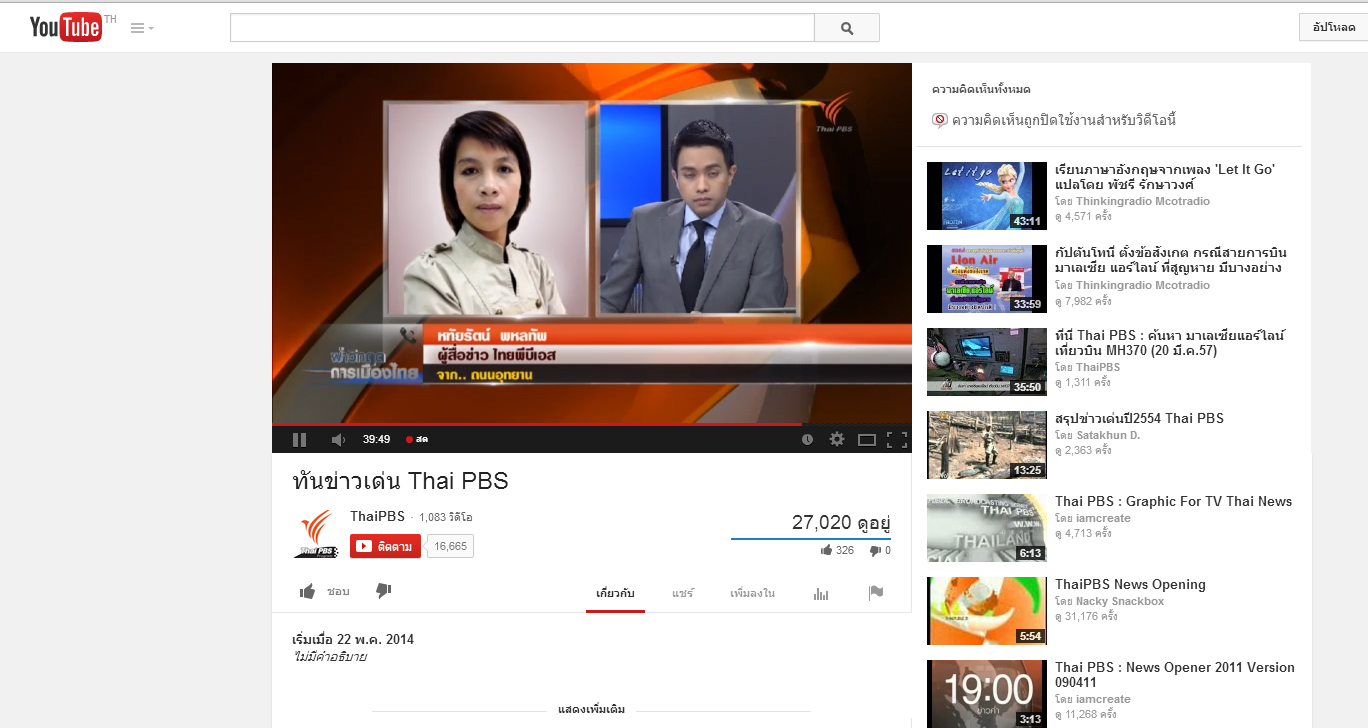This screenshot has width=1368, height=728.
Task: Report the video with flag icon
Action: [x=876, y=593]
